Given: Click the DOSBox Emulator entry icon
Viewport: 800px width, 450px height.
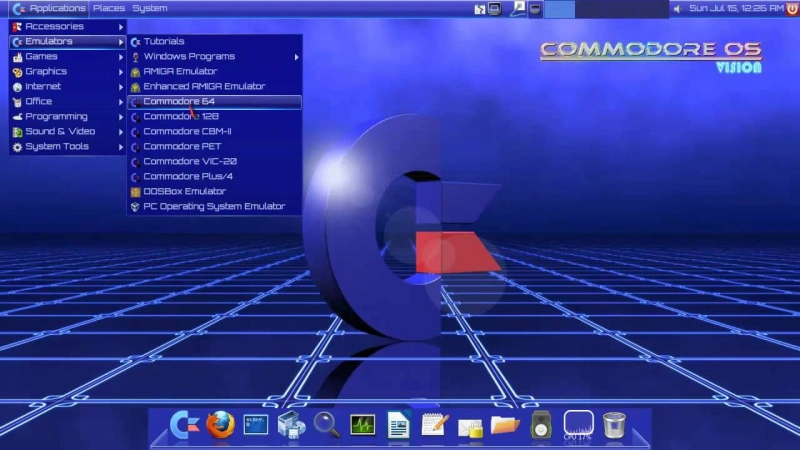Looking at the screenshot, I should pos(135,192).
